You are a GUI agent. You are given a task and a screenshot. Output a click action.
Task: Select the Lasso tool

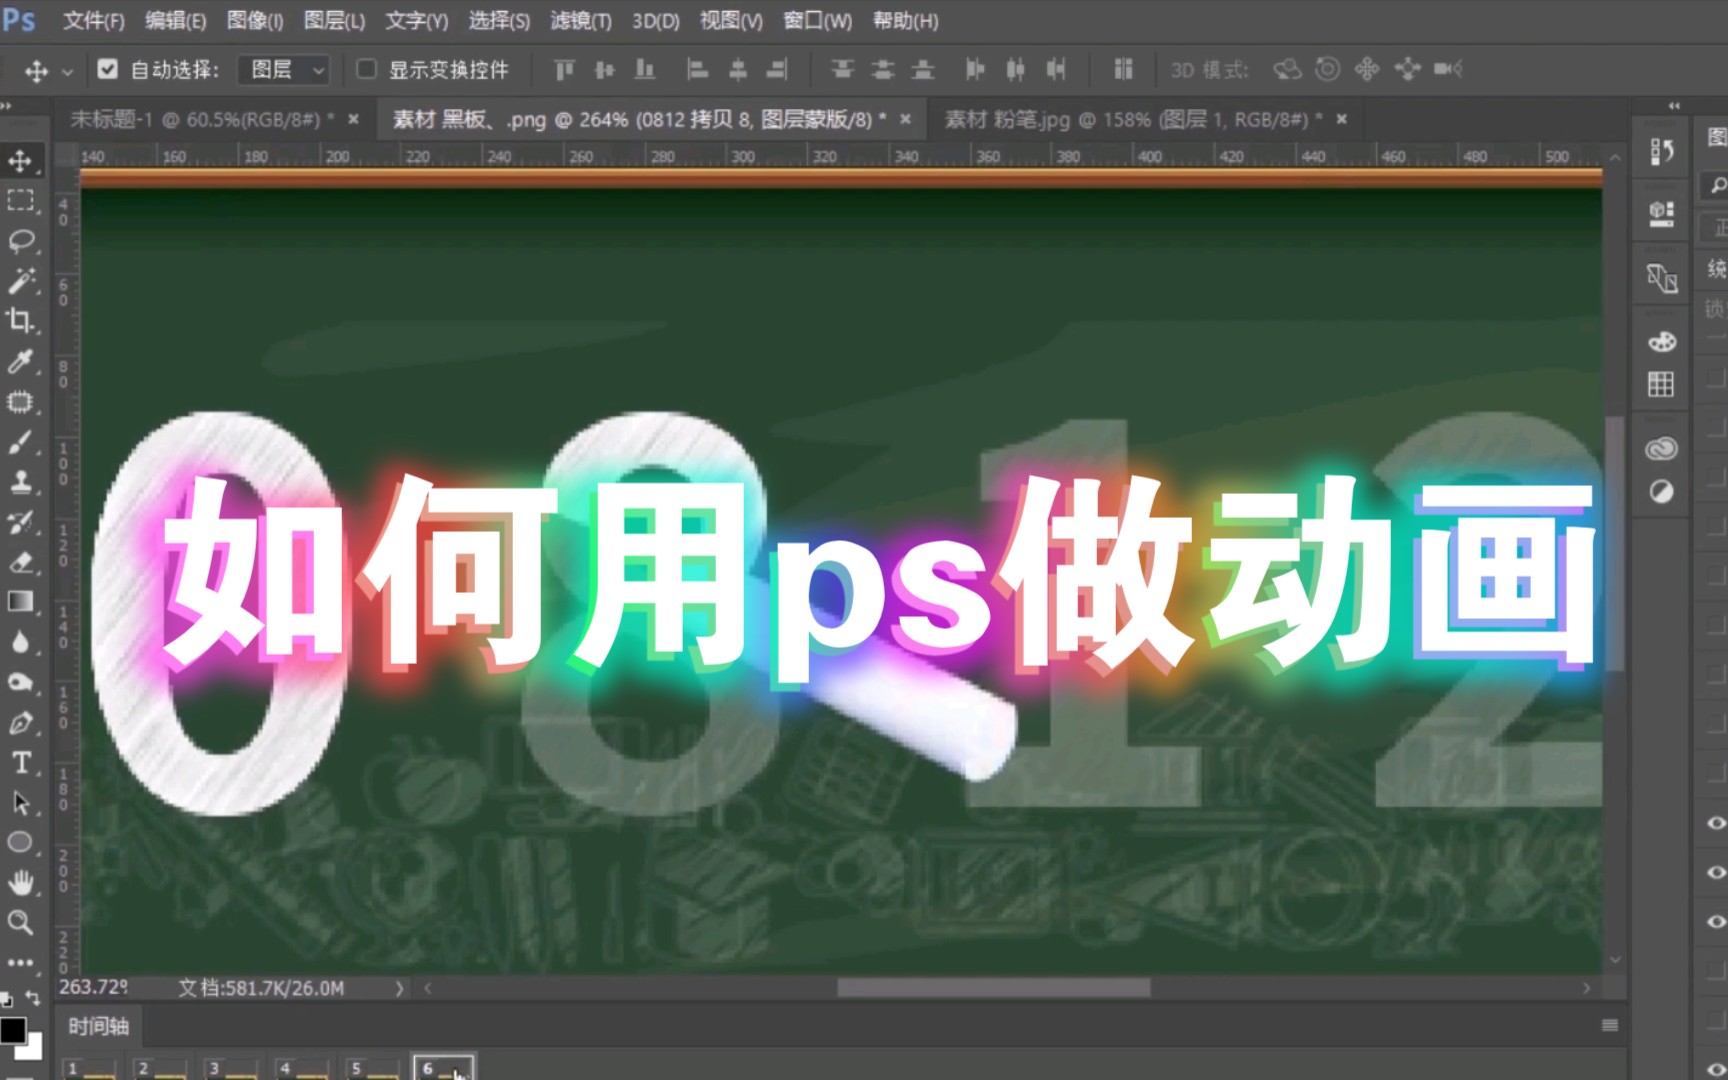(20, 241)
